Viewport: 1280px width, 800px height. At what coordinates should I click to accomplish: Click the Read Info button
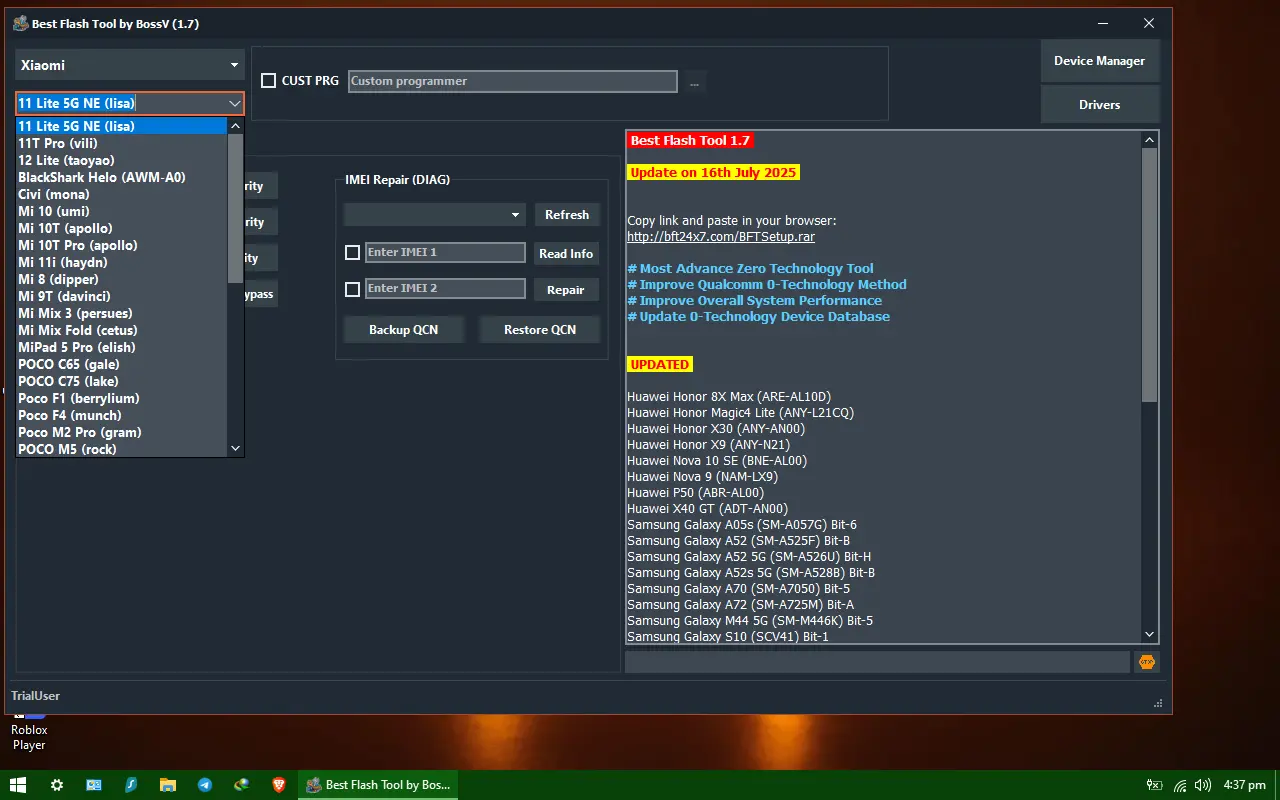coord(566,253)
